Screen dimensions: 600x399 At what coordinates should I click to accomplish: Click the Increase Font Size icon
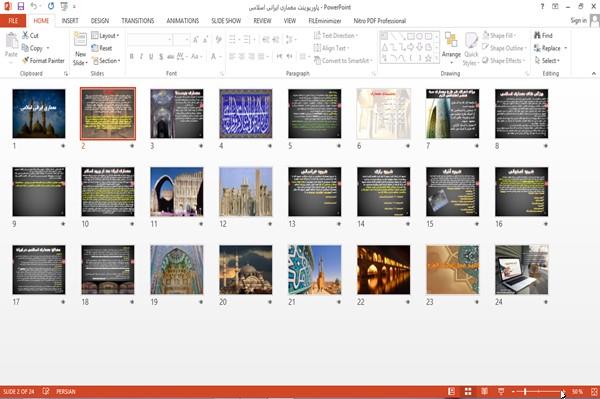pyautogui.click(x=196, y=39)
